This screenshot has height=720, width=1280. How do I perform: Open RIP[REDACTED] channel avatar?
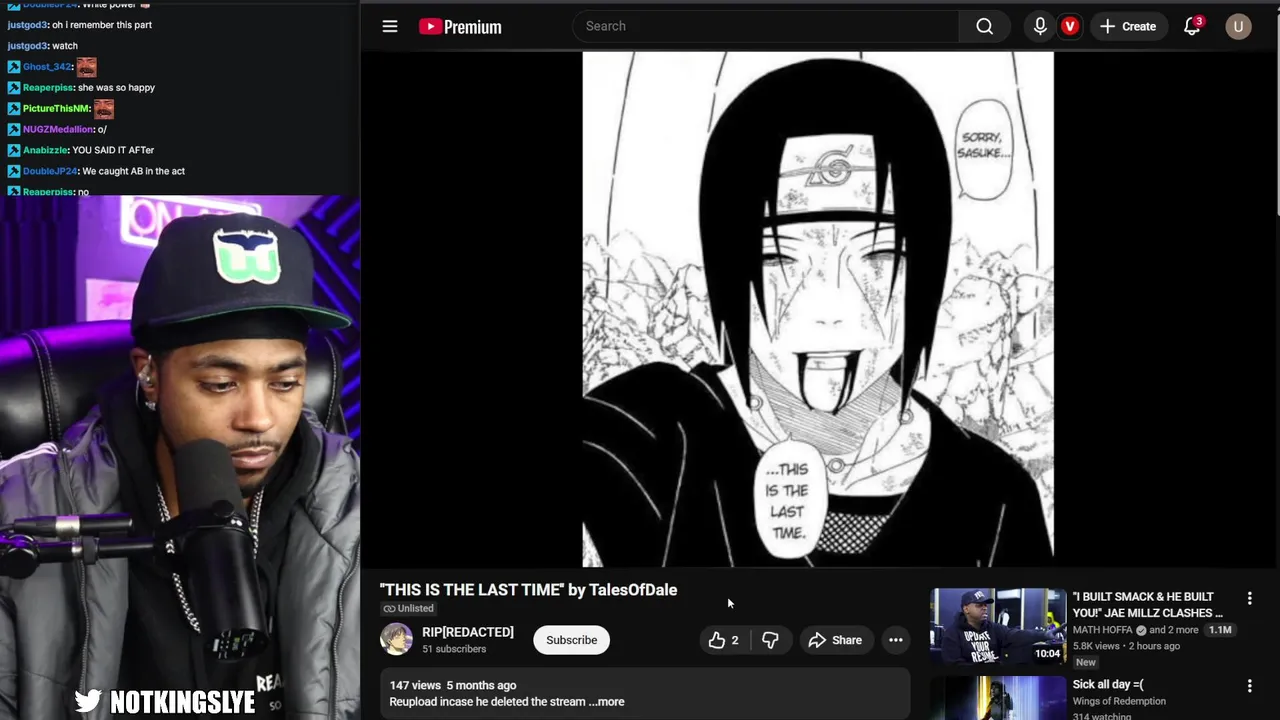point(396,640)
